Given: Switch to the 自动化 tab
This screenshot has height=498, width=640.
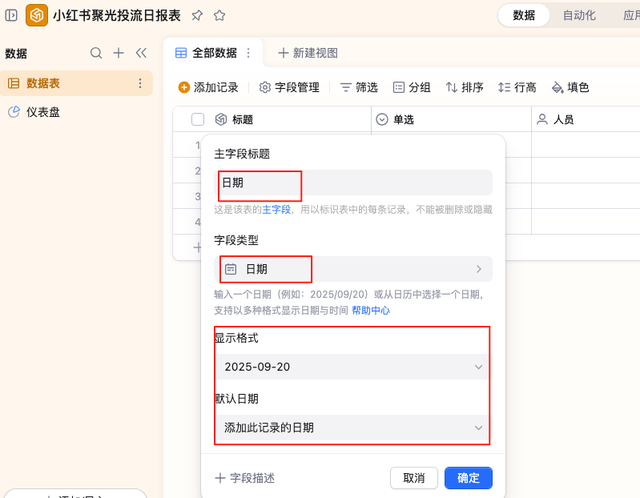Looking at the screenshot, I should click(579, 16).
